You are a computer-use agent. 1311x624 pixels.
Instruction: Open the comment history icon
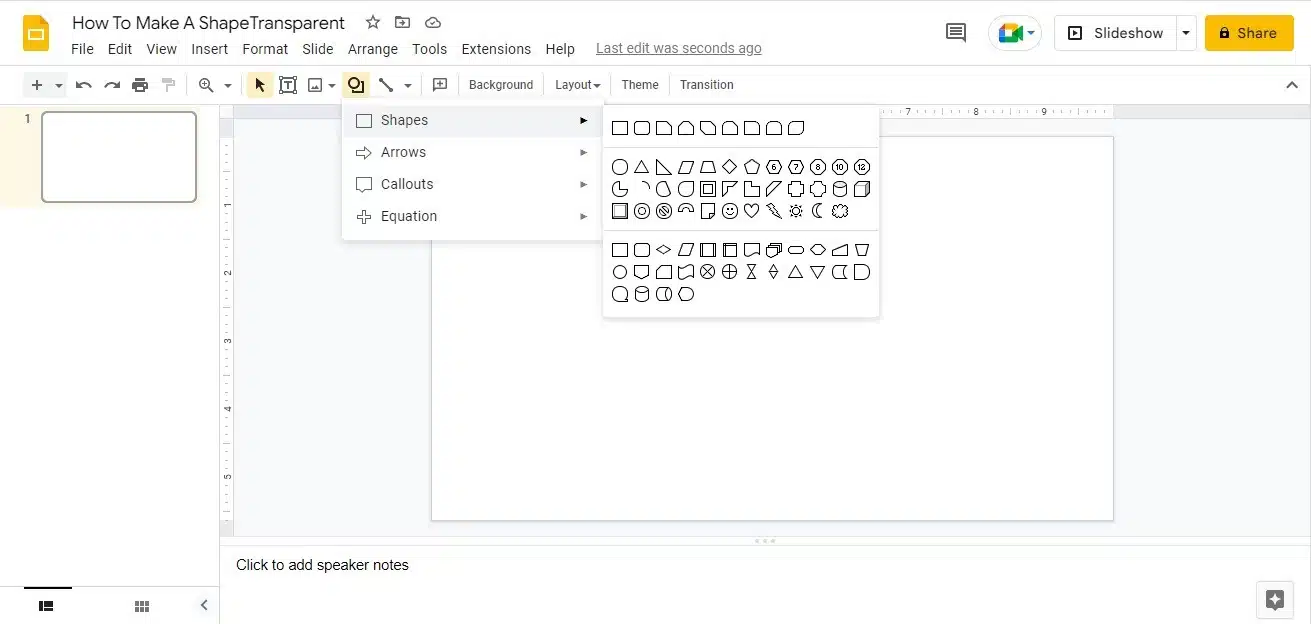point(955,33)
